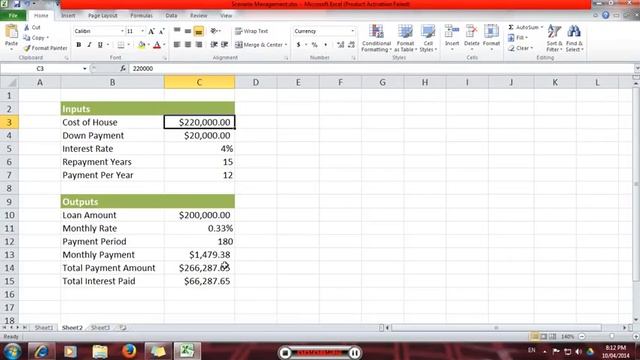
Task: Increase decimal places icon
Action: coord(340,44)
